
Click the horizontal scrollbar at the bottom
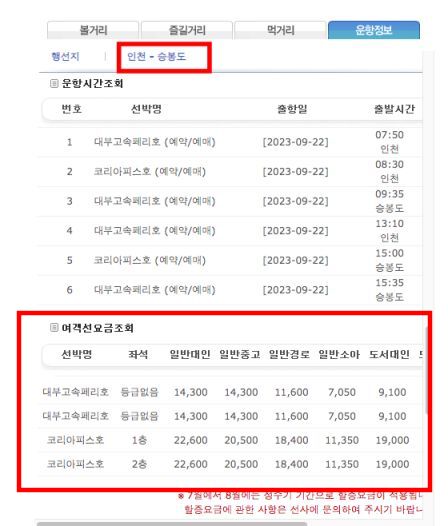coord(172,524)
